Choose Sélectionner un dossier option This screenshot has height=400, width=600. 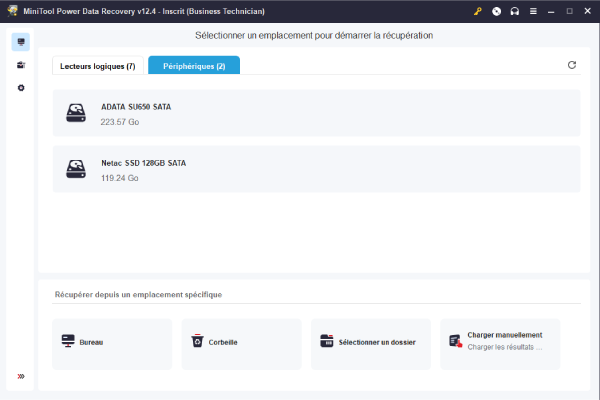[371, 344]
